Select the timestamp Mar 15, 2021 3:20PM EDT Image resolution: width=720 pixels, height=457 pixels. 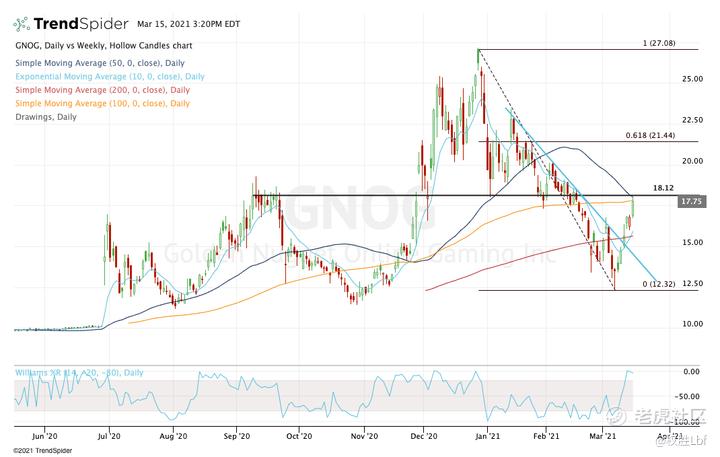coord(188,24)
